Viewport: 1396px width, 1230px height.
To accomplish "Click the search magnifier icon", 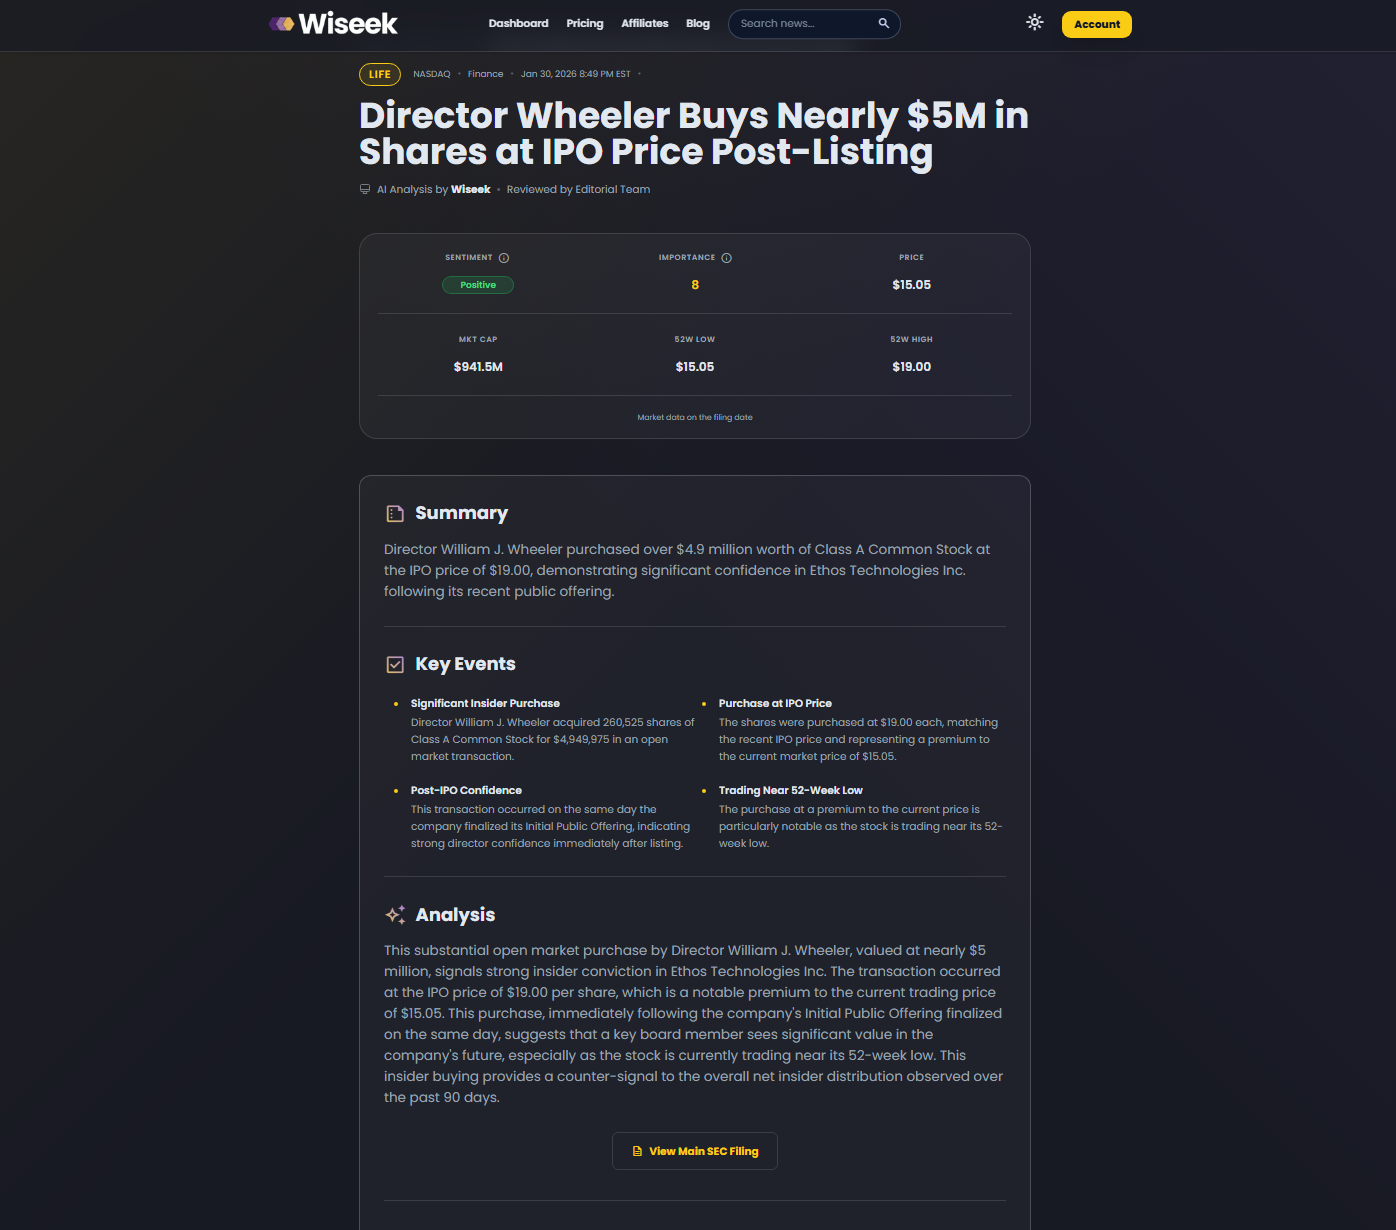I will pos(883,22).
